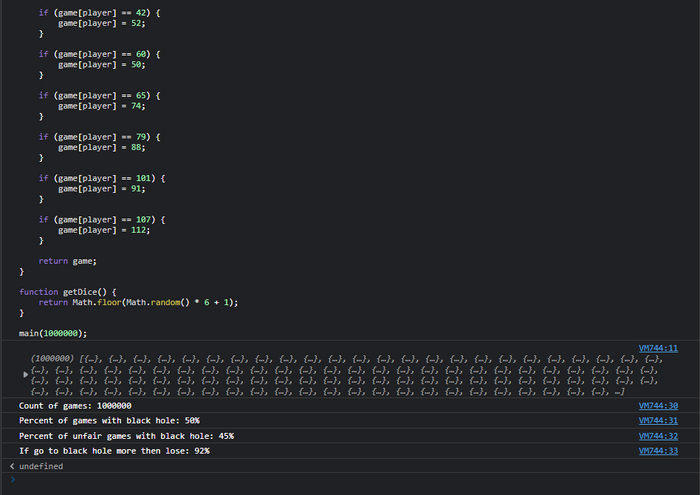Click the 'Count of games: 1000000' log message
Viewport: 700px width, 495px height.
(76, 406)
